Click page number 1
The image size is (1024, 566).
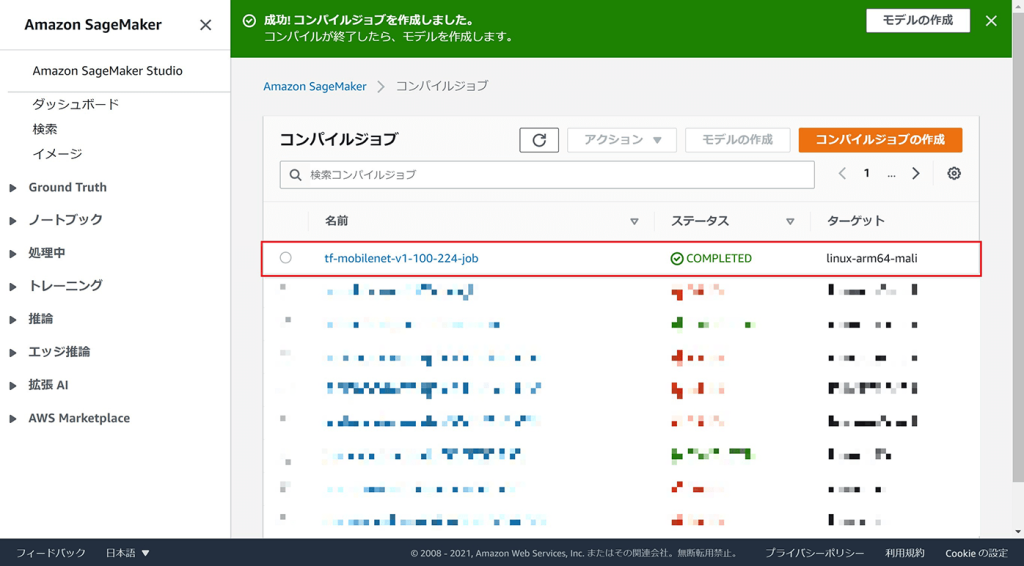point(867,174)
